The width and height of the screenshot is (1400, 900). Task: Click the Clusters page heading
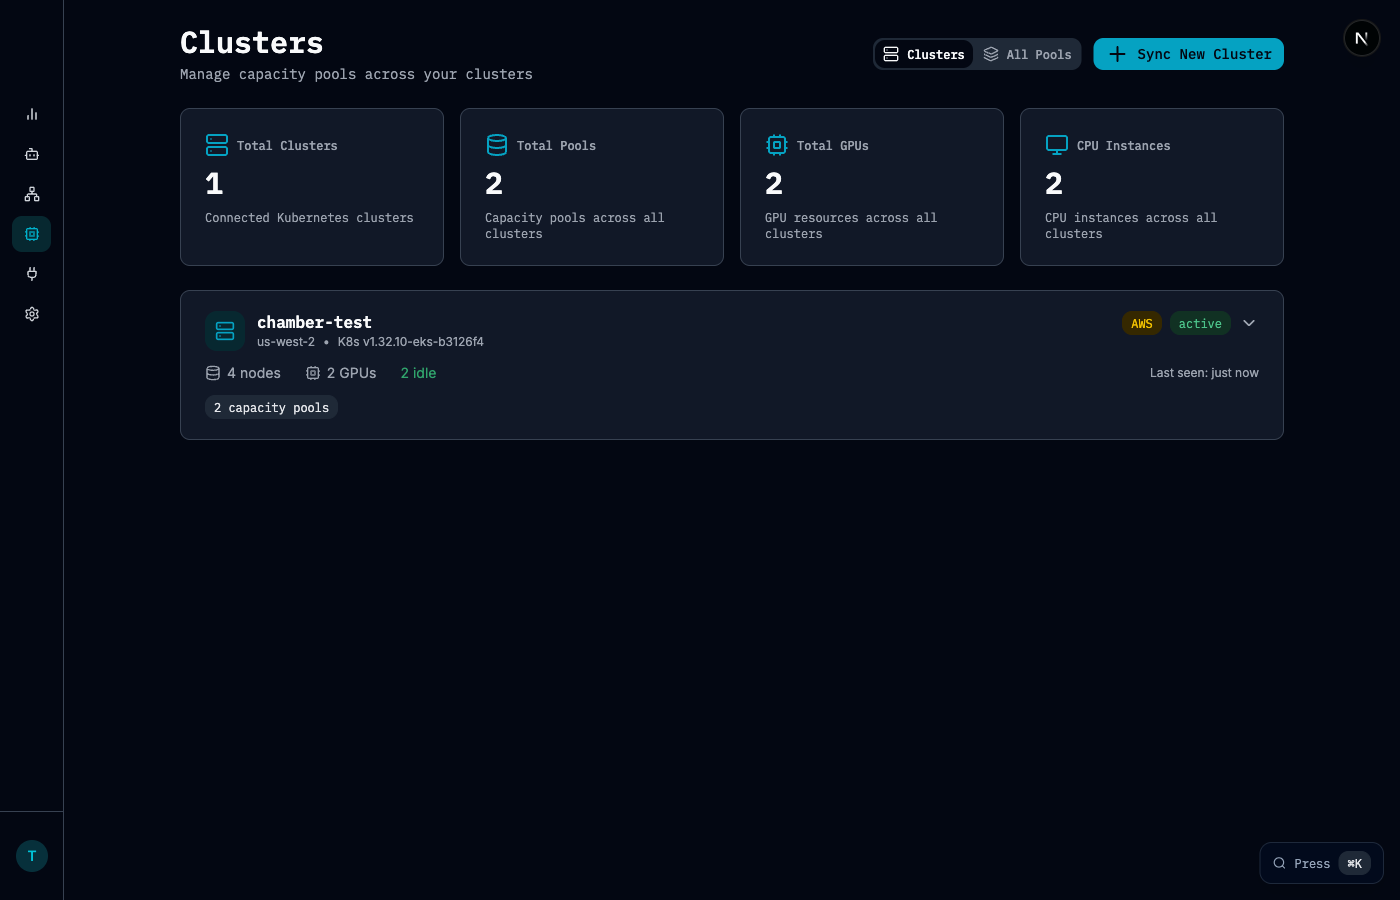(x=252, y=43)
